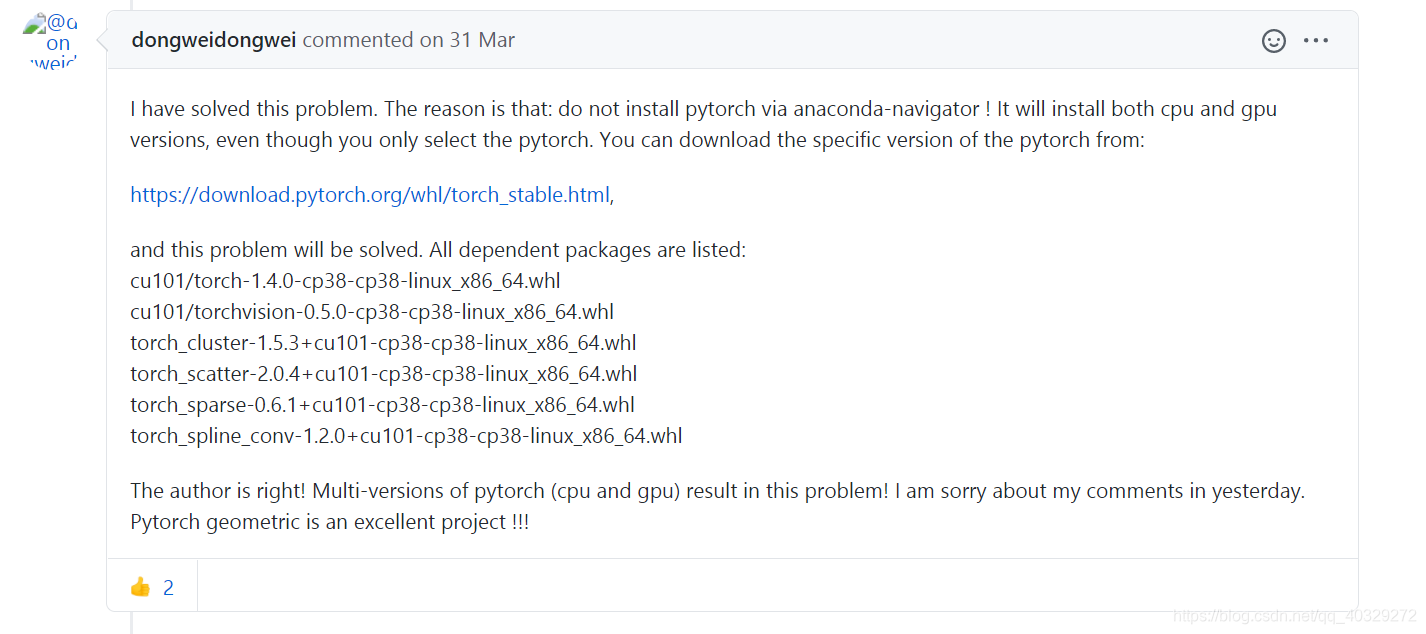1426x634 pixels.
Task: Open the emoji reaction smiley picker
Action: 1273,40
